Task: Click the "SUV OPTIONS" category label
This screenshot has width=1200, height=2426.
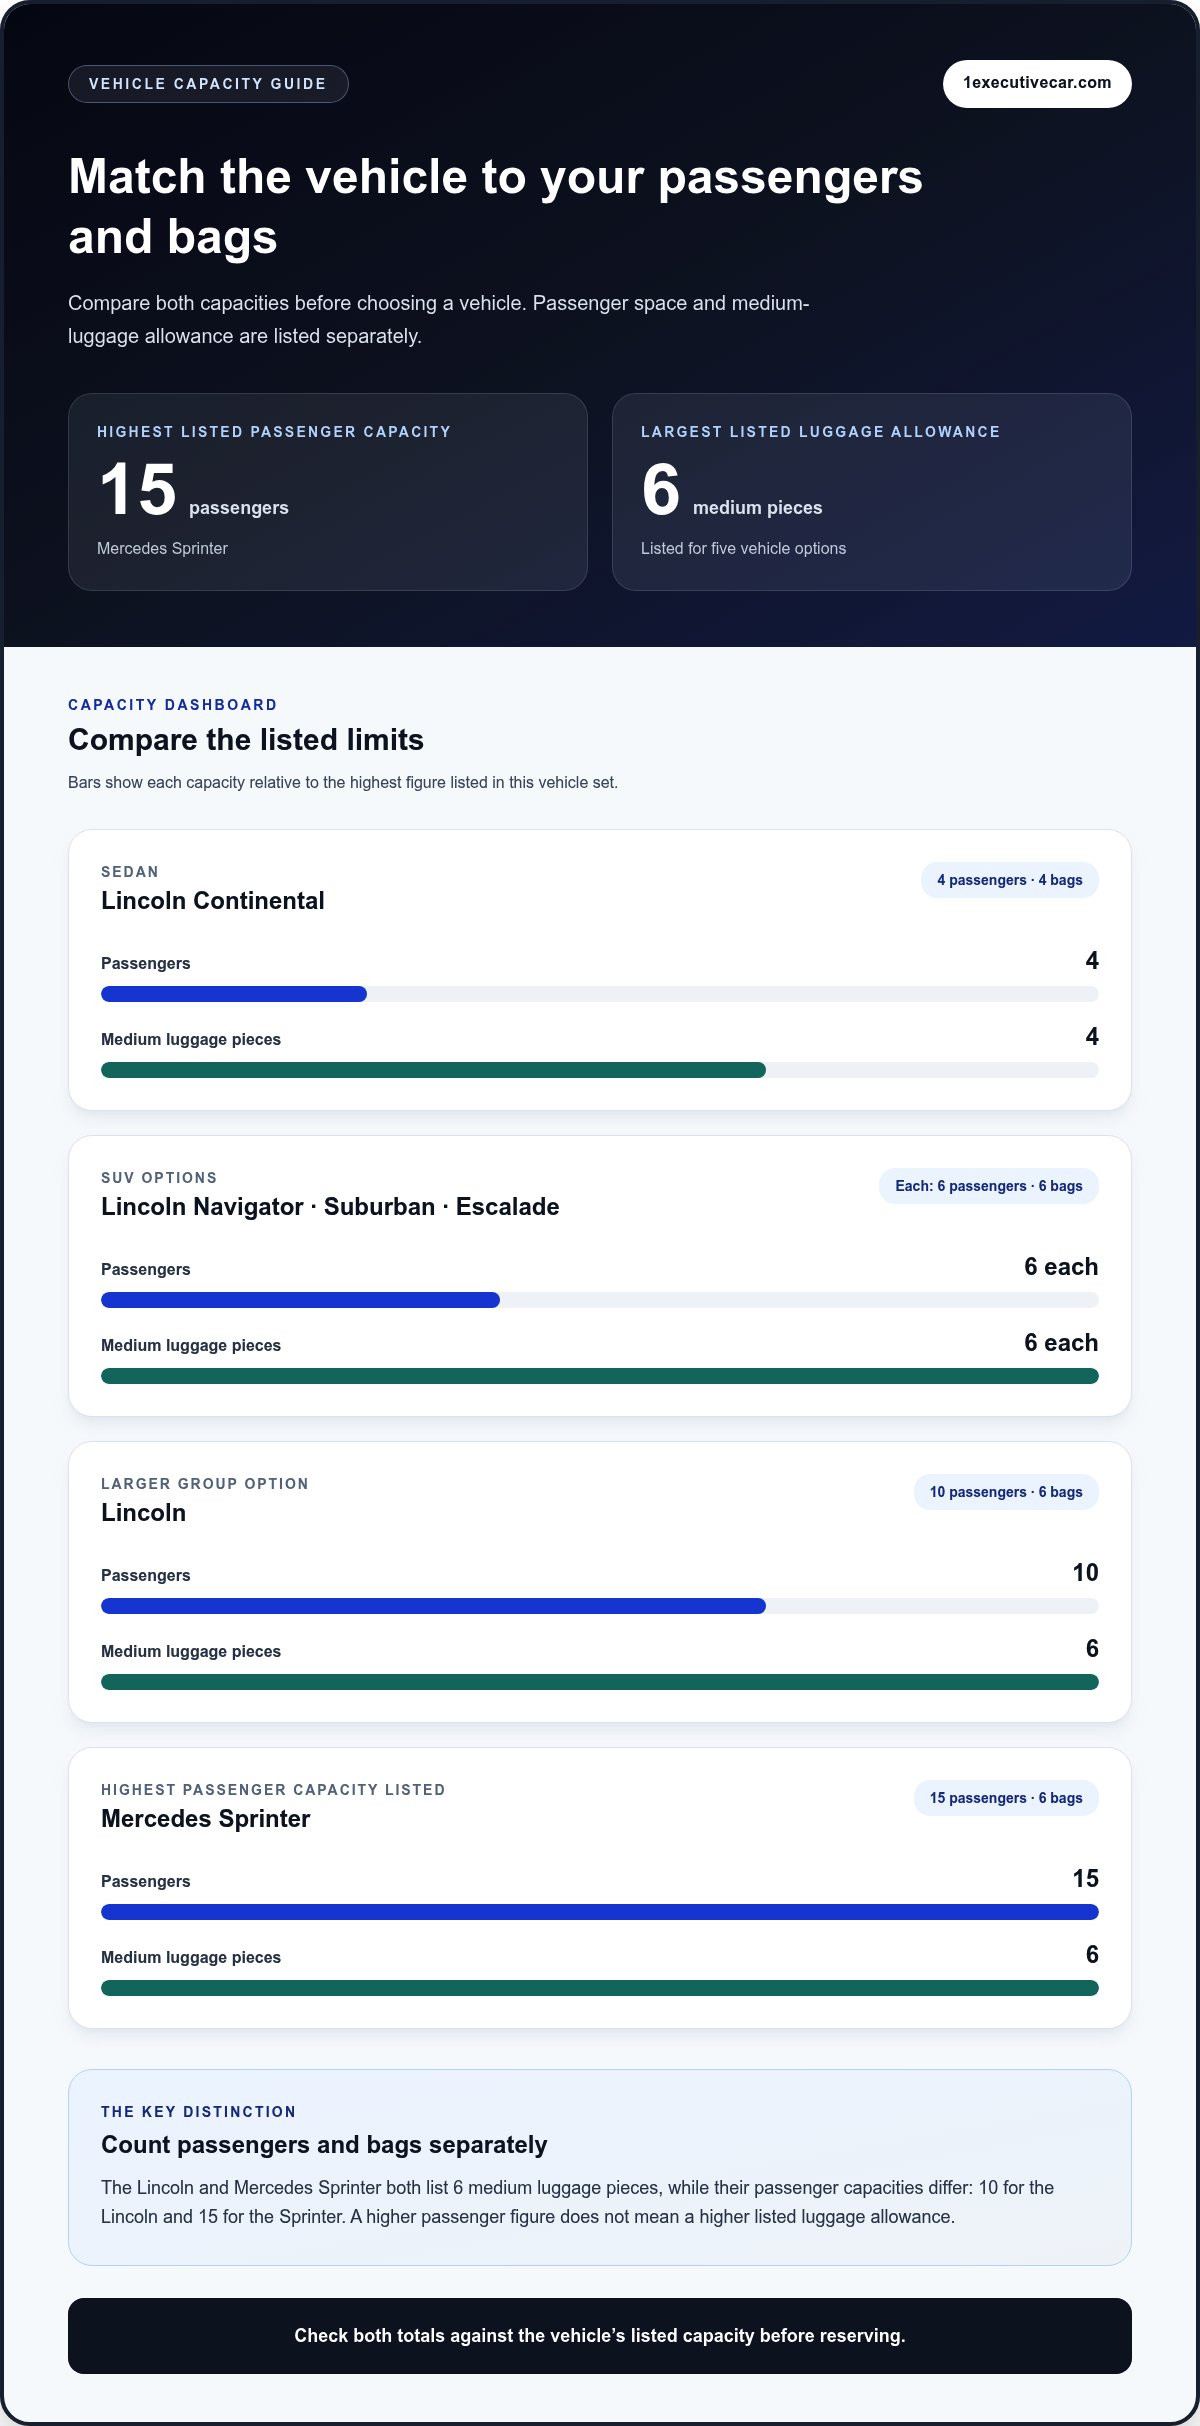Action: [159, 1178]
